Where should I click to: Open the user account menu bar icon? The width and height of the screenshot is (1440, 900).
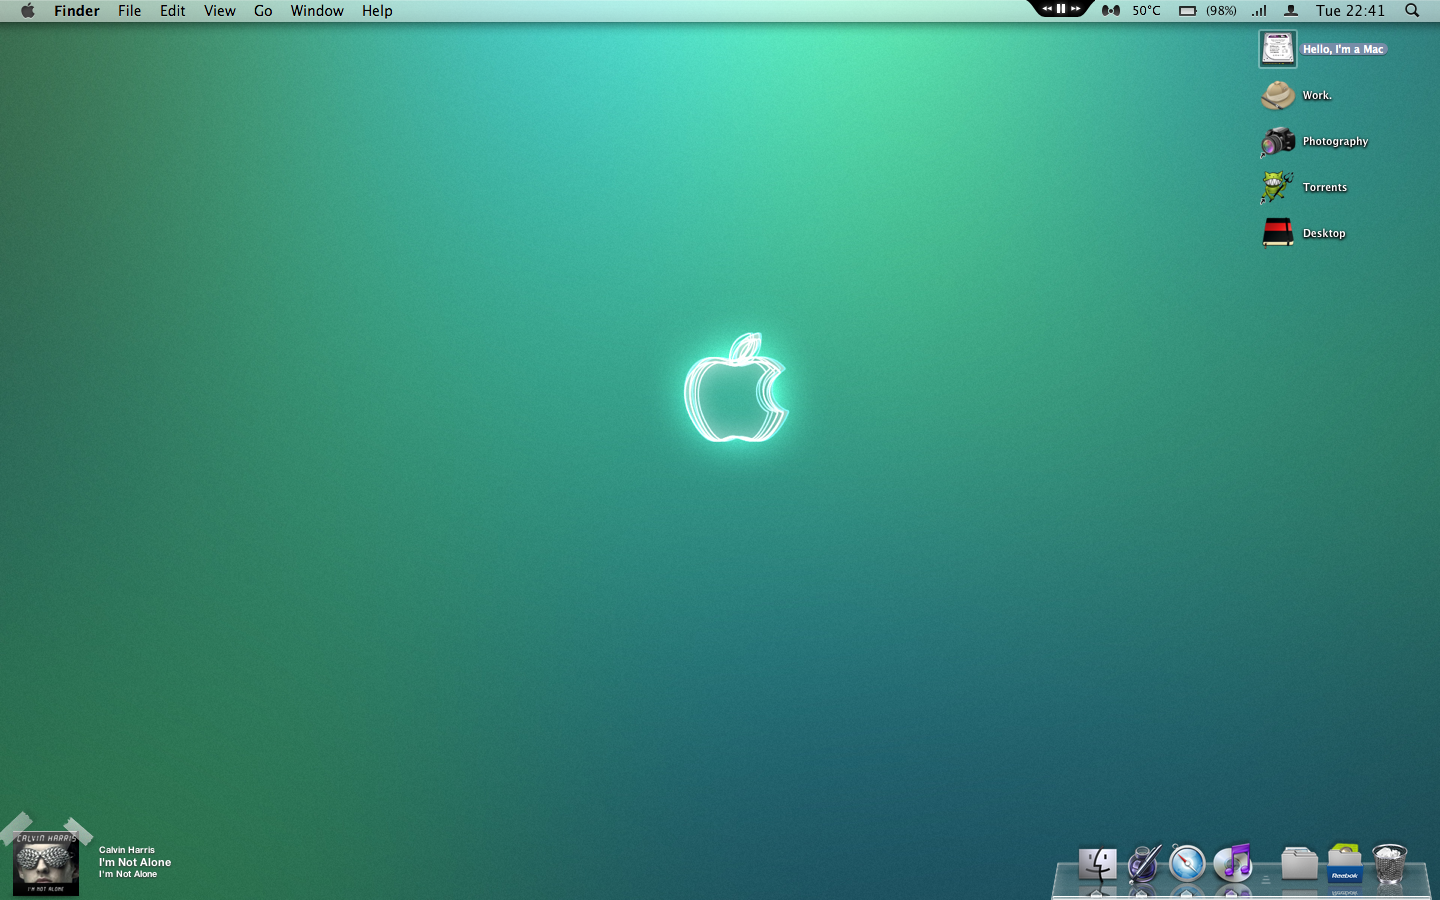point(1291,10)
